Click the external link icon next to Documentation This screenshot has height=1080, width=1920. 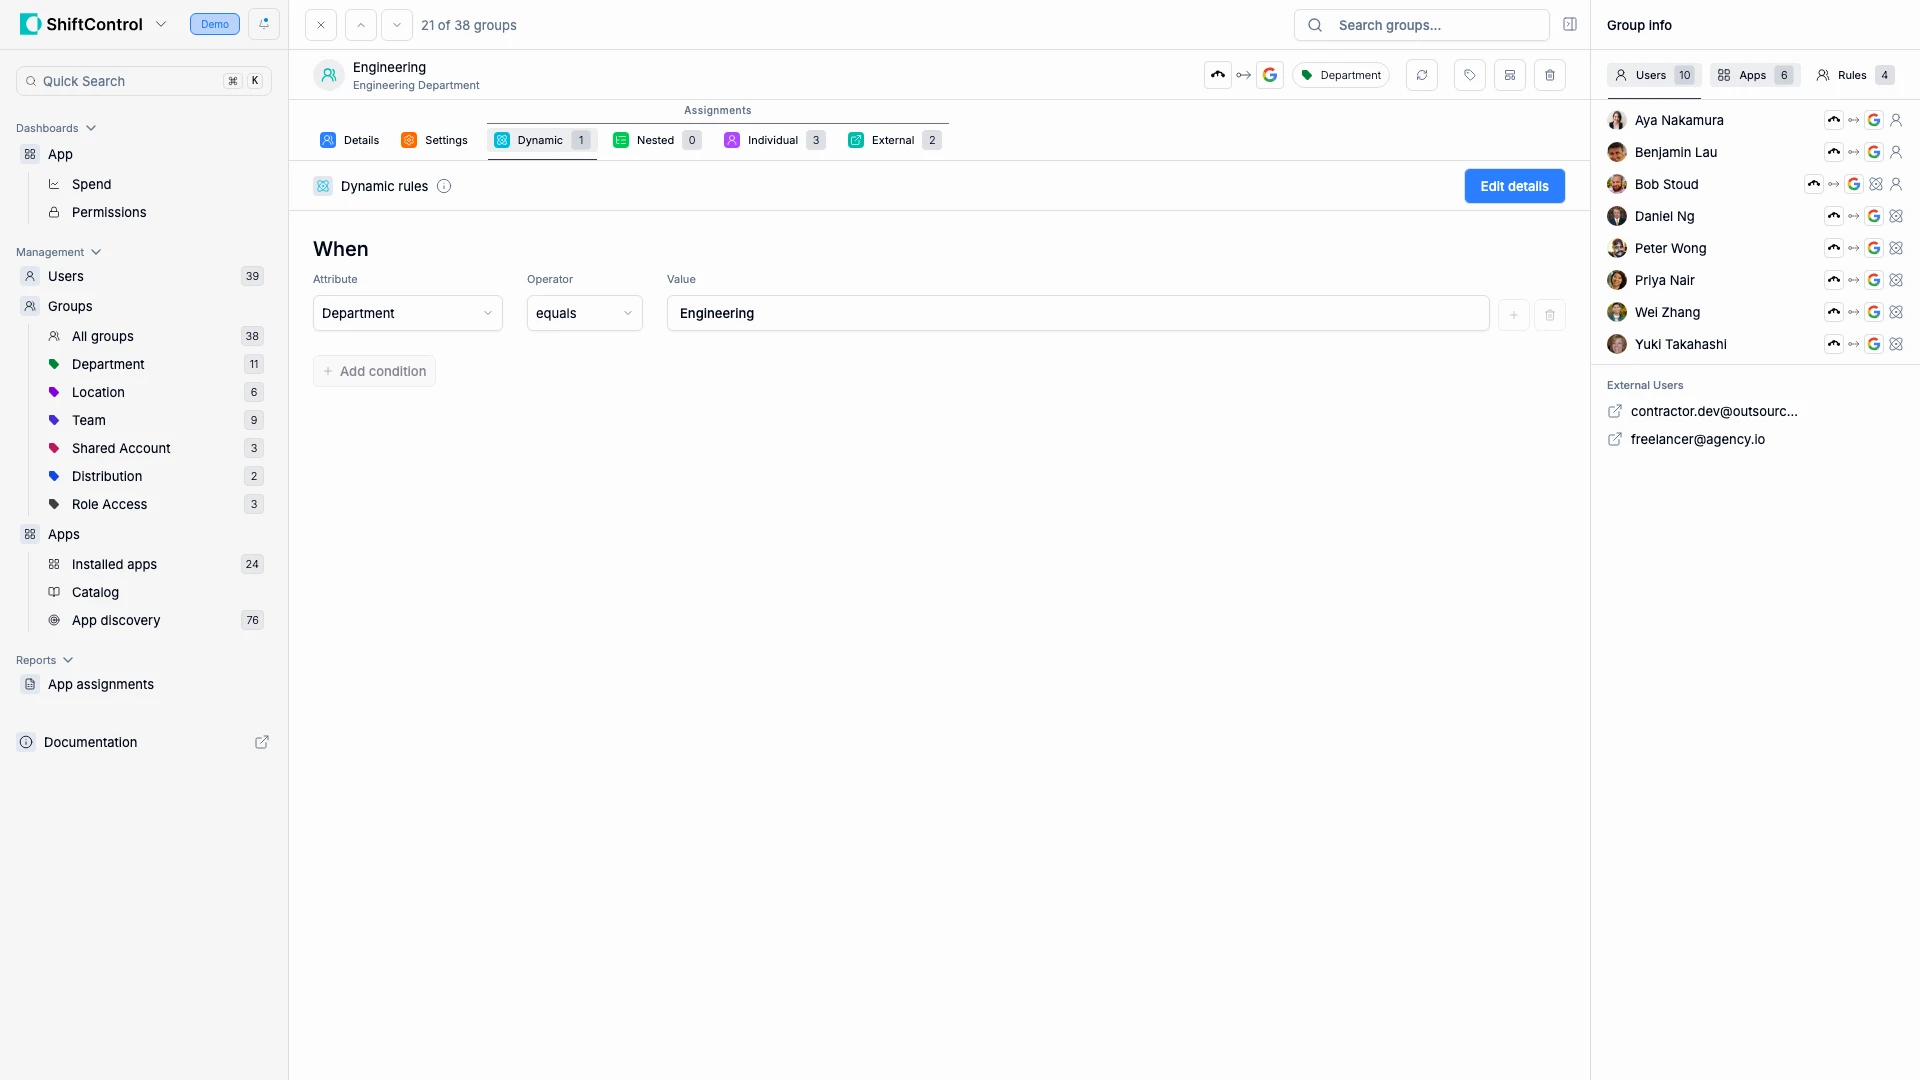pyautogui.click(x=262, y=742)
